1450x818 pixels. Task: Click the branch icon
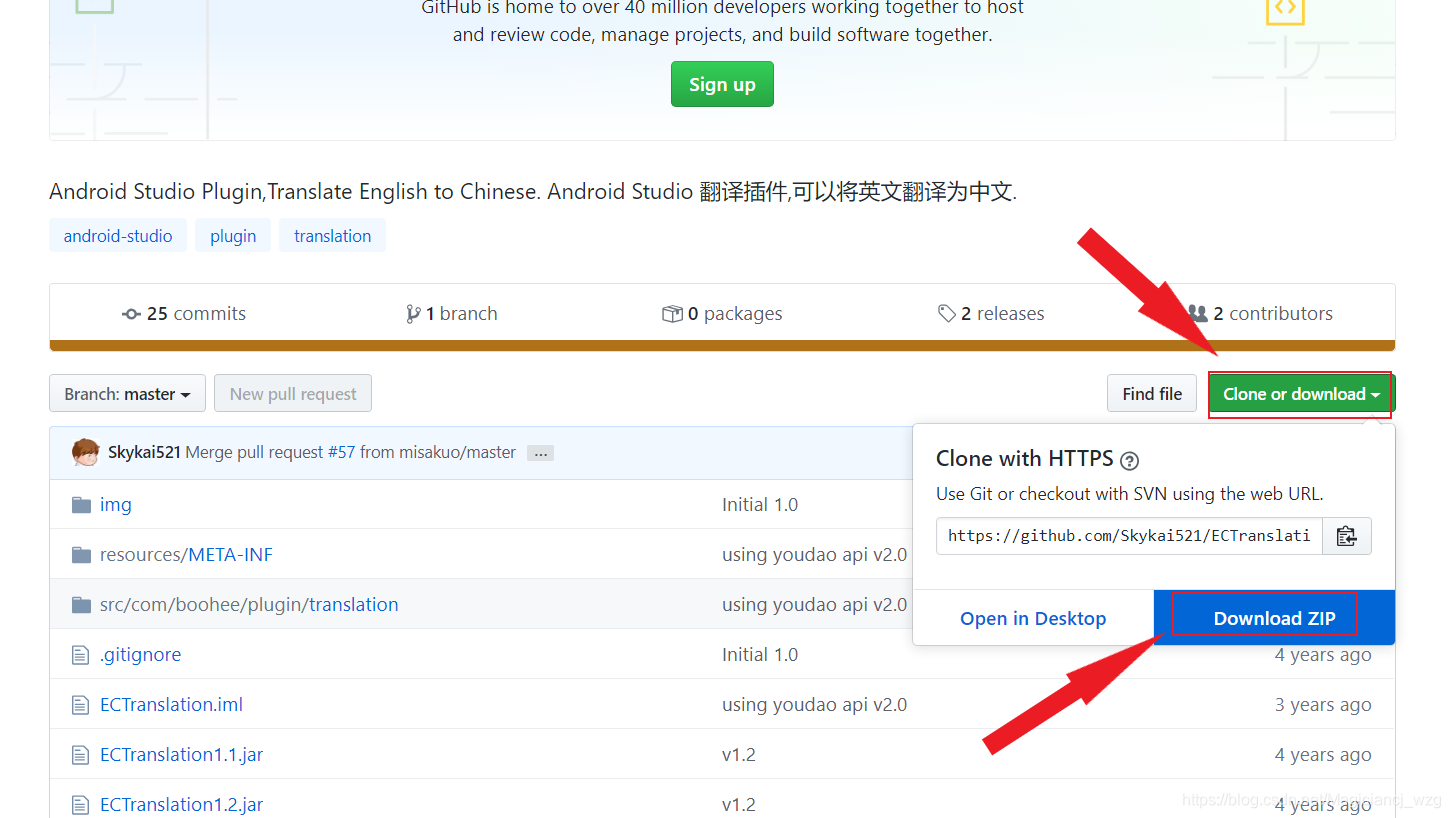413,314
